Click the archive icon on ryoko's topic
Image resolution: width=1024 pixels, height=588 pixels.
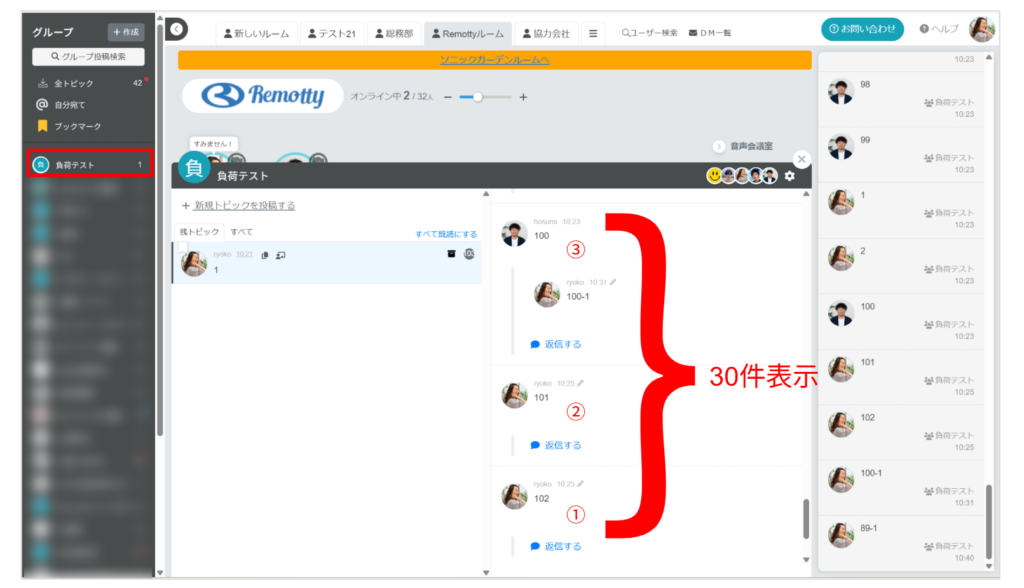pyautogui.click(x=451, y=255)
